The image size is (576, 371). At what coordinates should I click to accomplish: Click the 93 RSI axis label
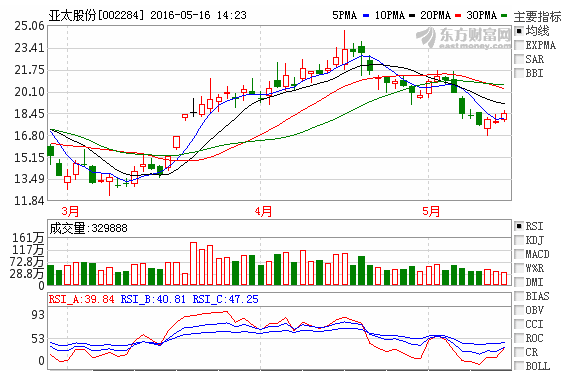point(38,315)
